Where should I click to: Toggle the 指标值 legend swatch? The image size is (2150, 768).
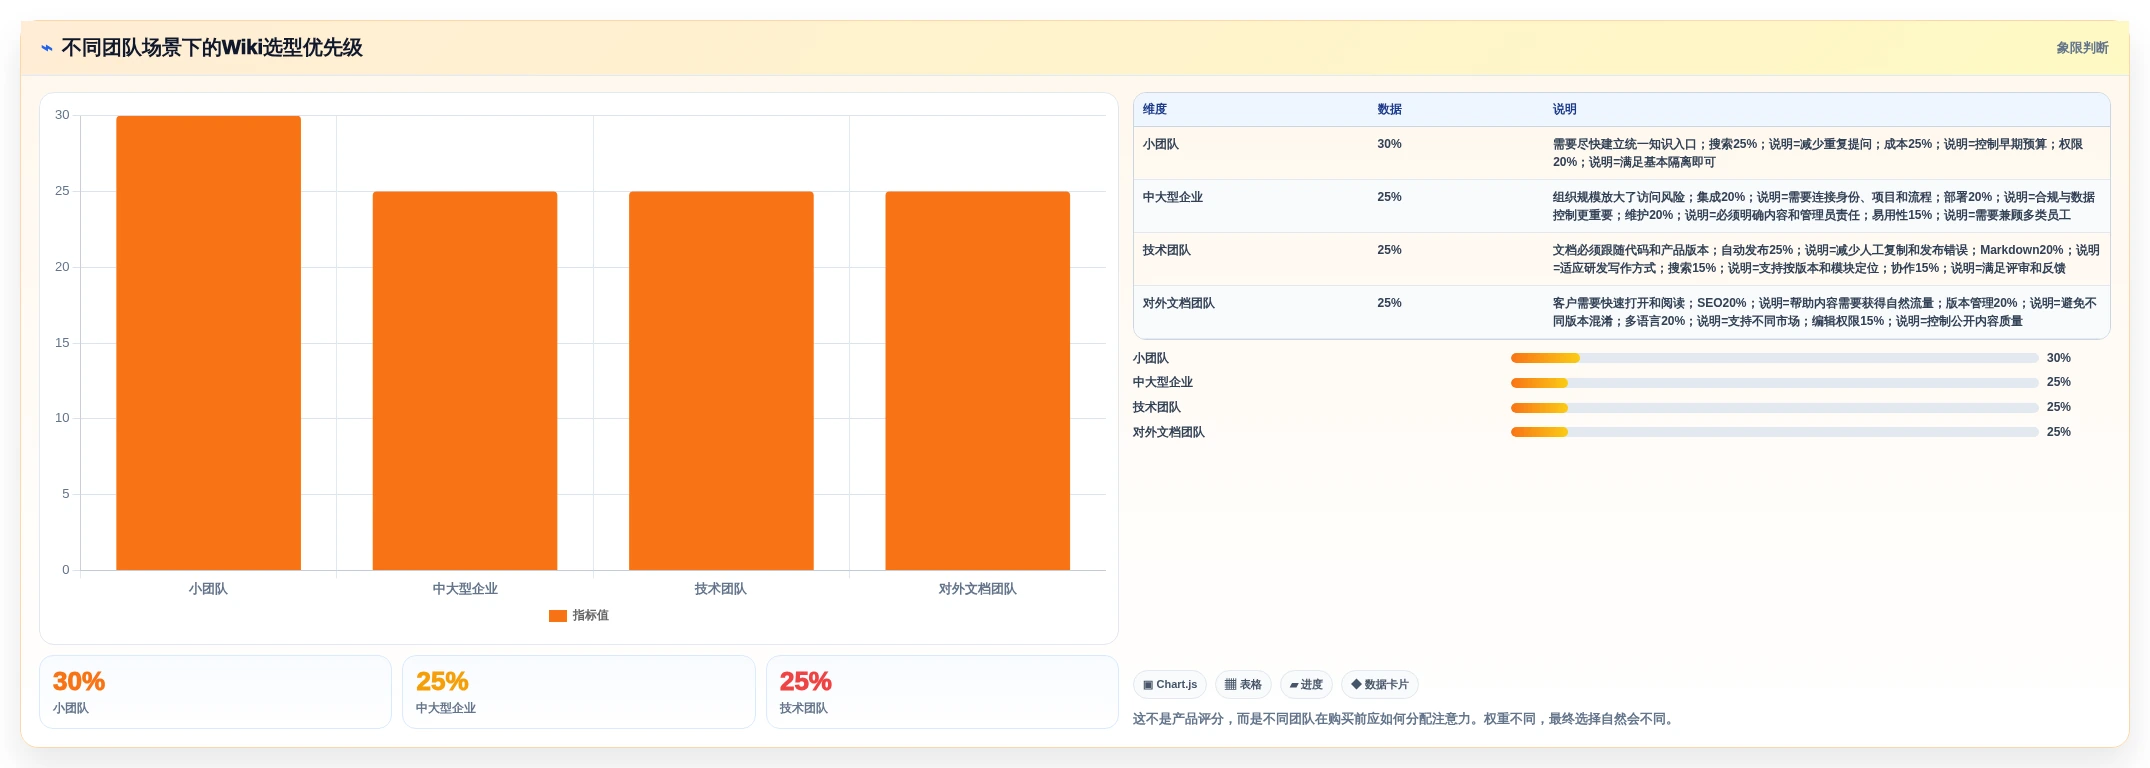click(x=558, y=616)
